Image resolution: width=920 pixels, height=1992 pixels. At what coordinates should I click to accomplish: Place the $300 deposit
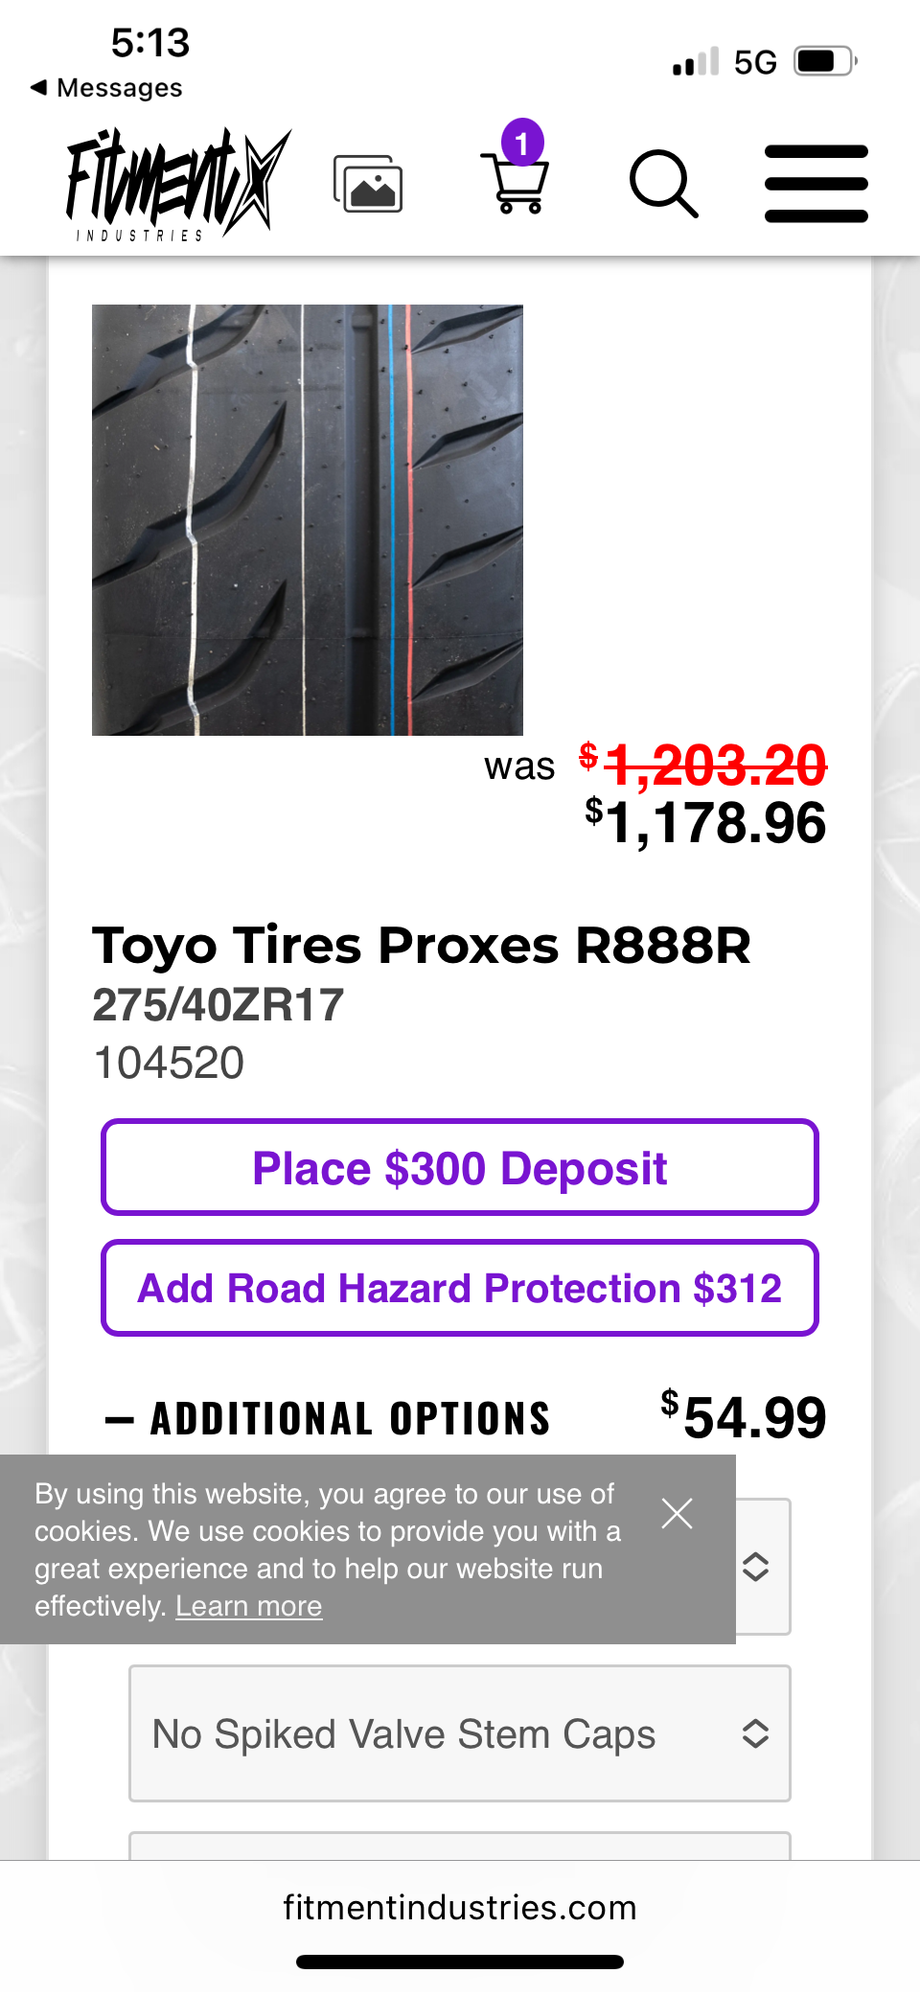click(459, 1167)
